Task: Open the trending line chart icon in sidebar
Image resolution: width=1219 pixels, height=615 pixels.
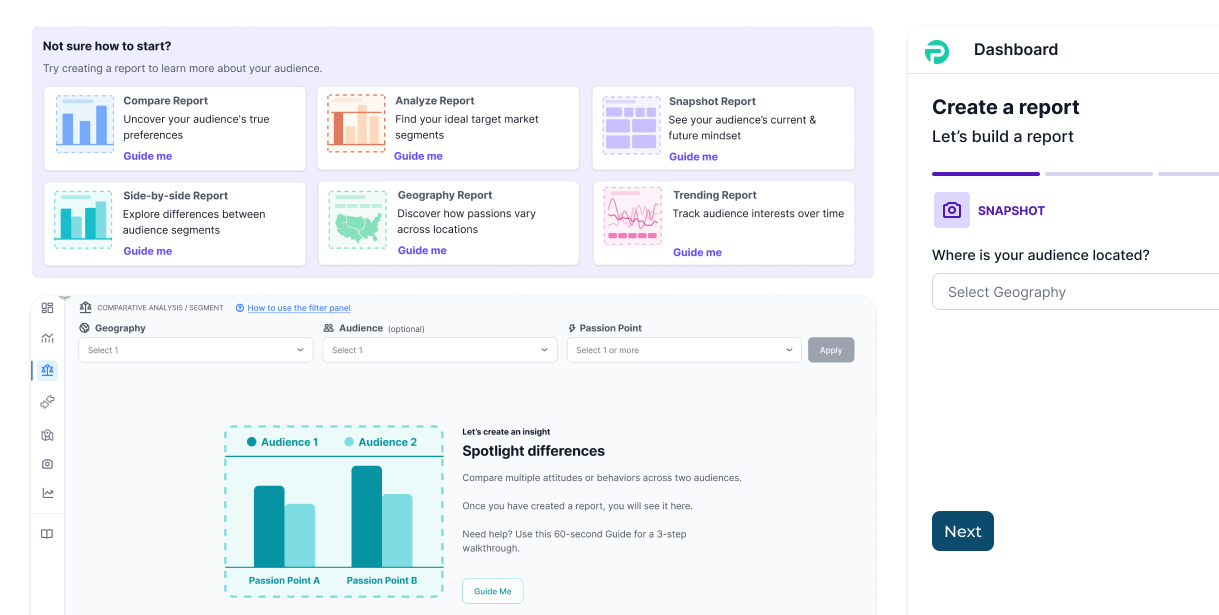Action: tap(47, 493)
